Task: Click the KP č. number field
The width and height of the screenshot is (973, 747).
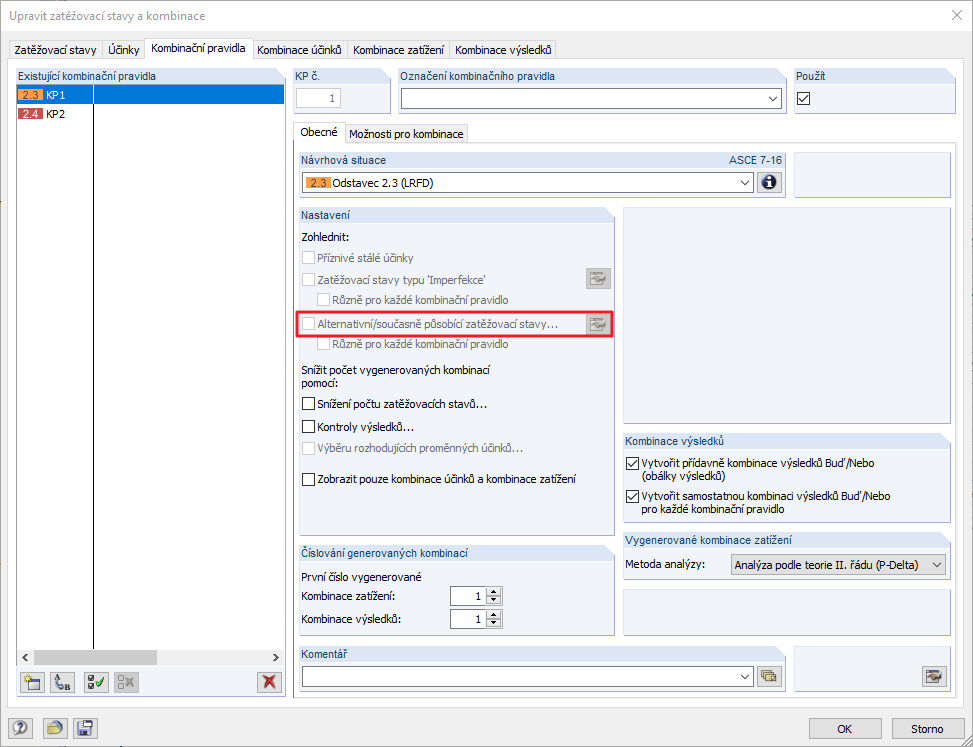Action: 318,99
